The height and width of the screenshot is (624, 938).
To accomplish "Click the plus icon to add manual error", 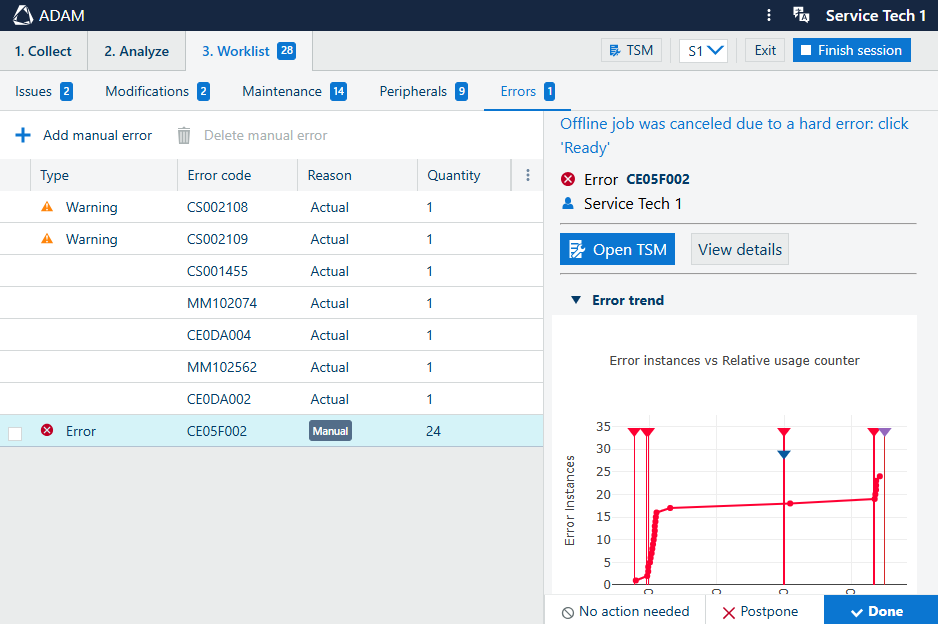I will pyautogui.click(x=23, y=135).
